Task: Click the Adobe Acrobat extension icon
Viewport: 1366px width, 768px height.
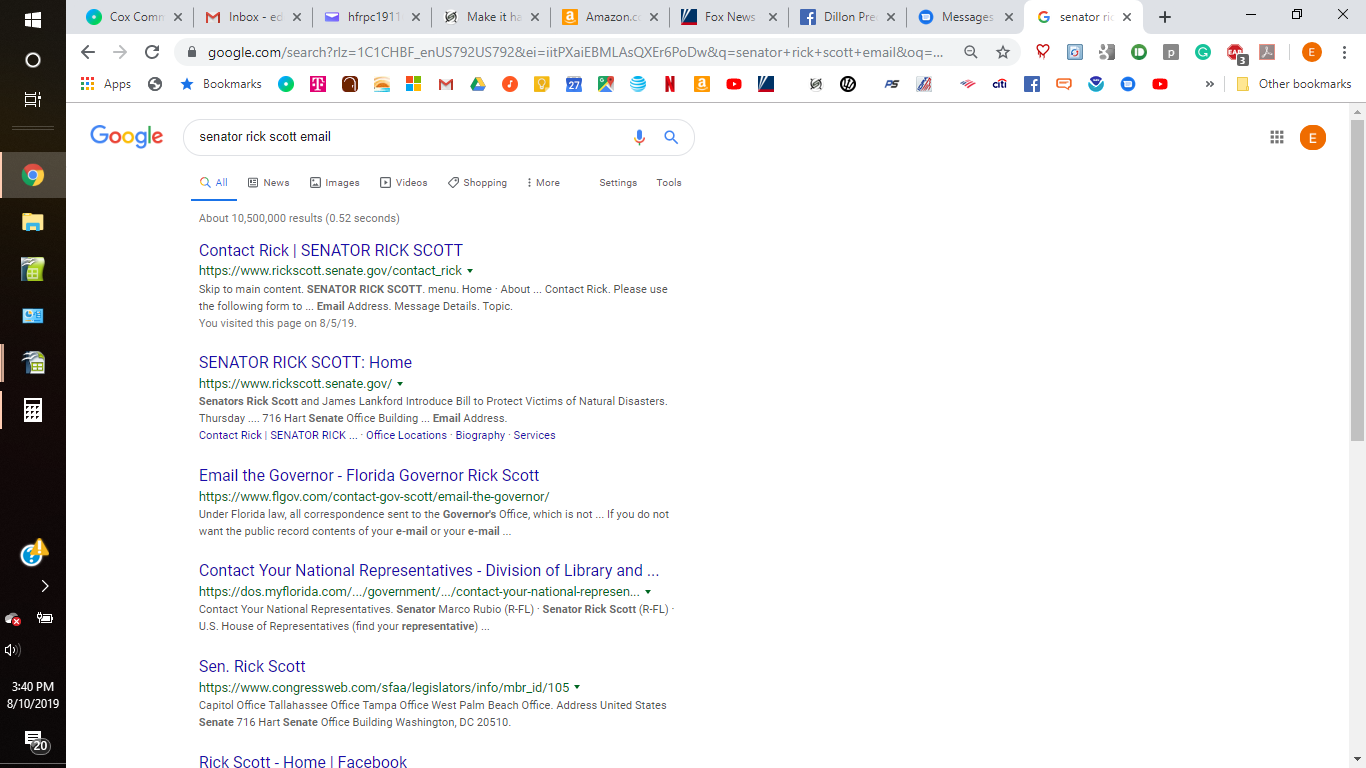Action: click(x=1267, y=52)
